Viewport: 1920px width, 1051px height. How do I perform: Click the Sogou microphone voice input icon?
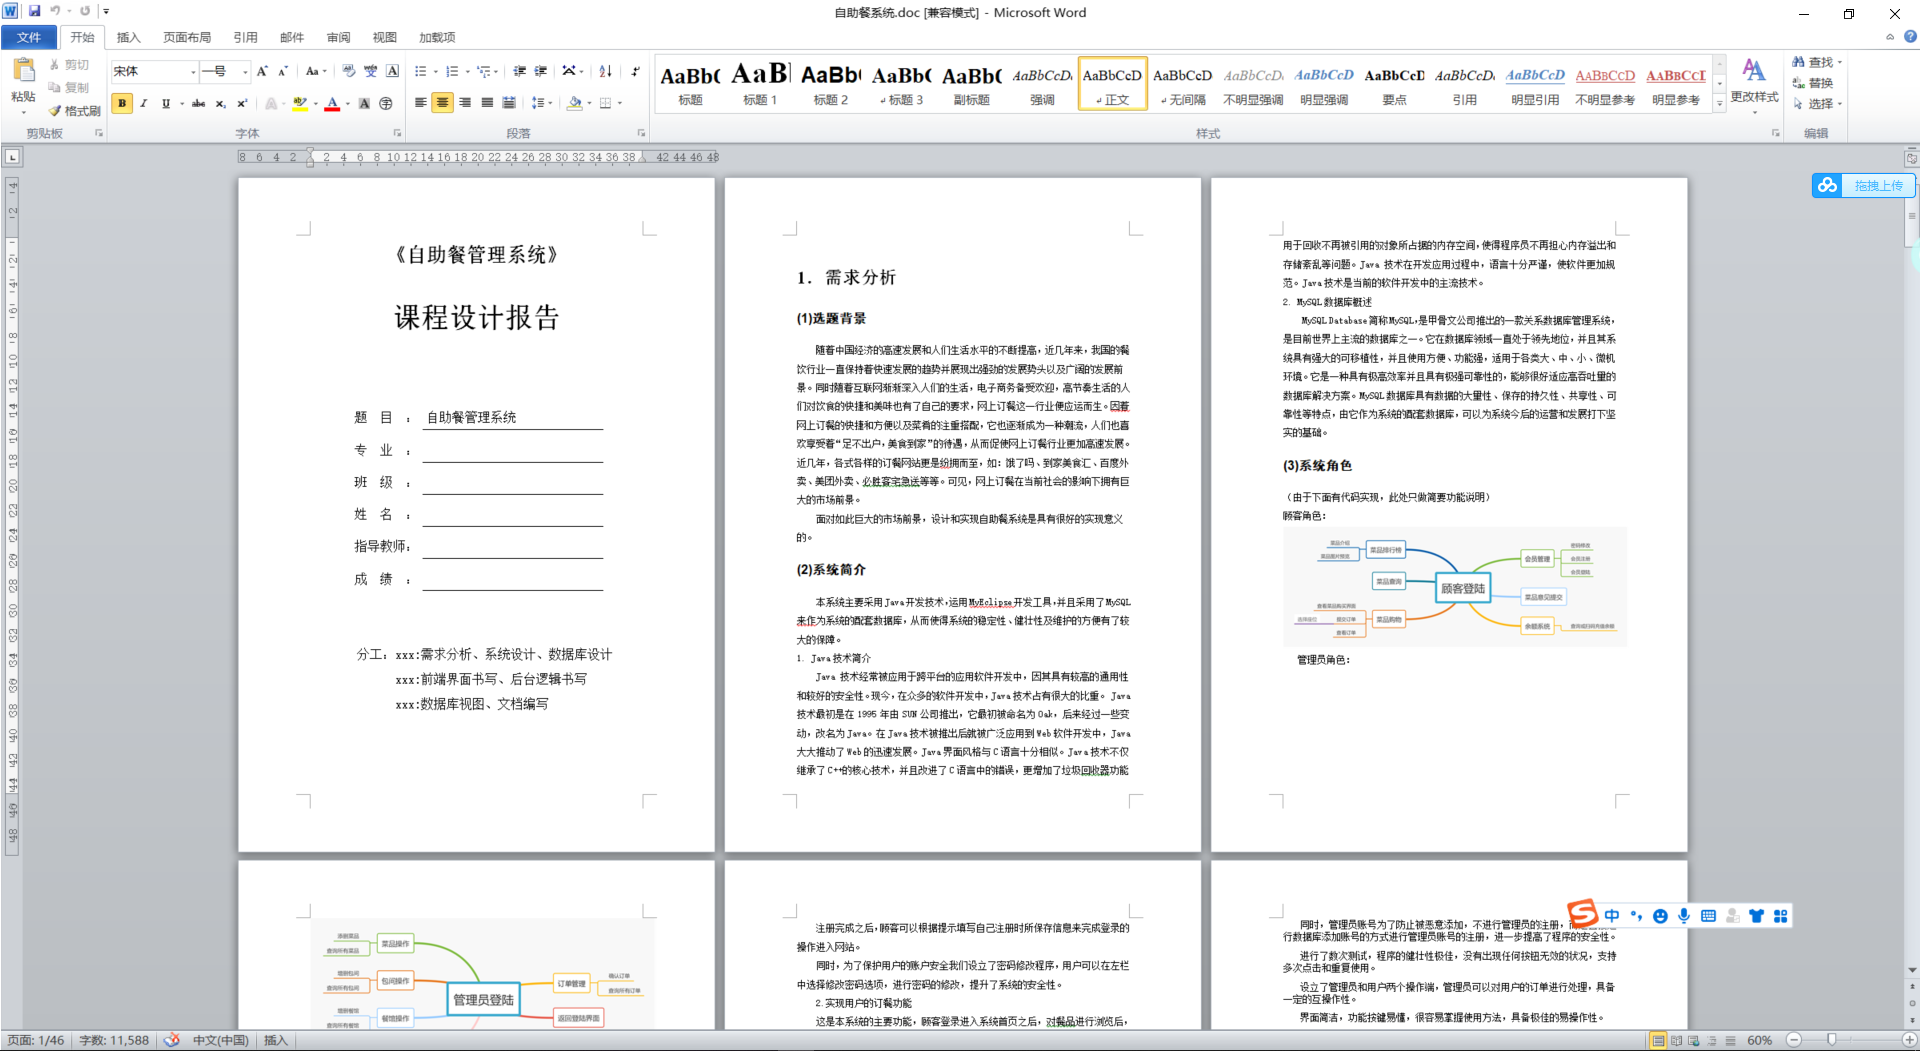click(1684, 916)
